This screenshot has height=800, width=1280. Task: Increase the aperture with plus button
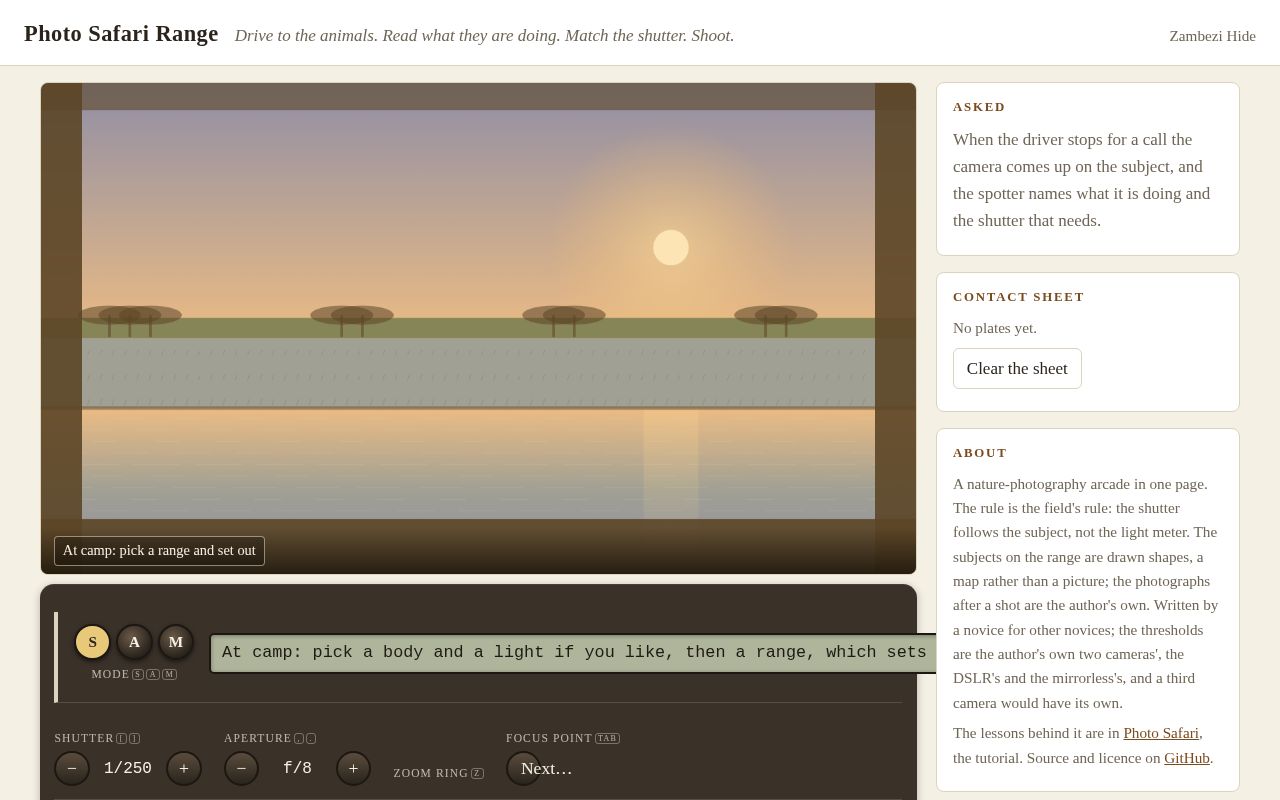click(353, 768)
